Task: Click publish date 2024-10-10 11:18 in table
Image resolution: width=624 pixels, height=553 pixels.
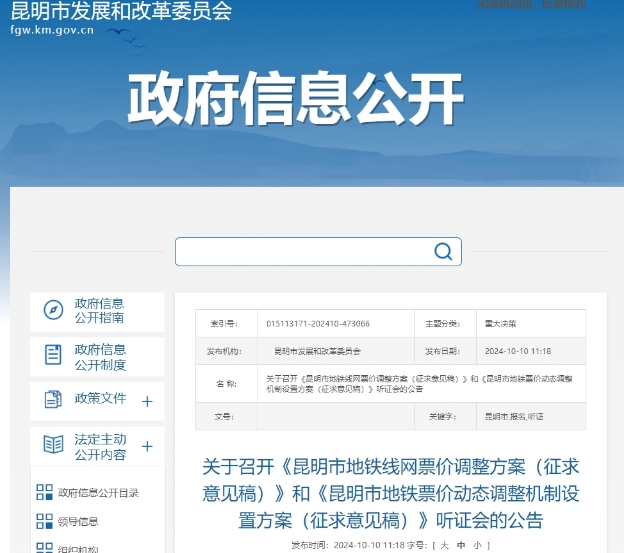Action: [x=518, y=351]
